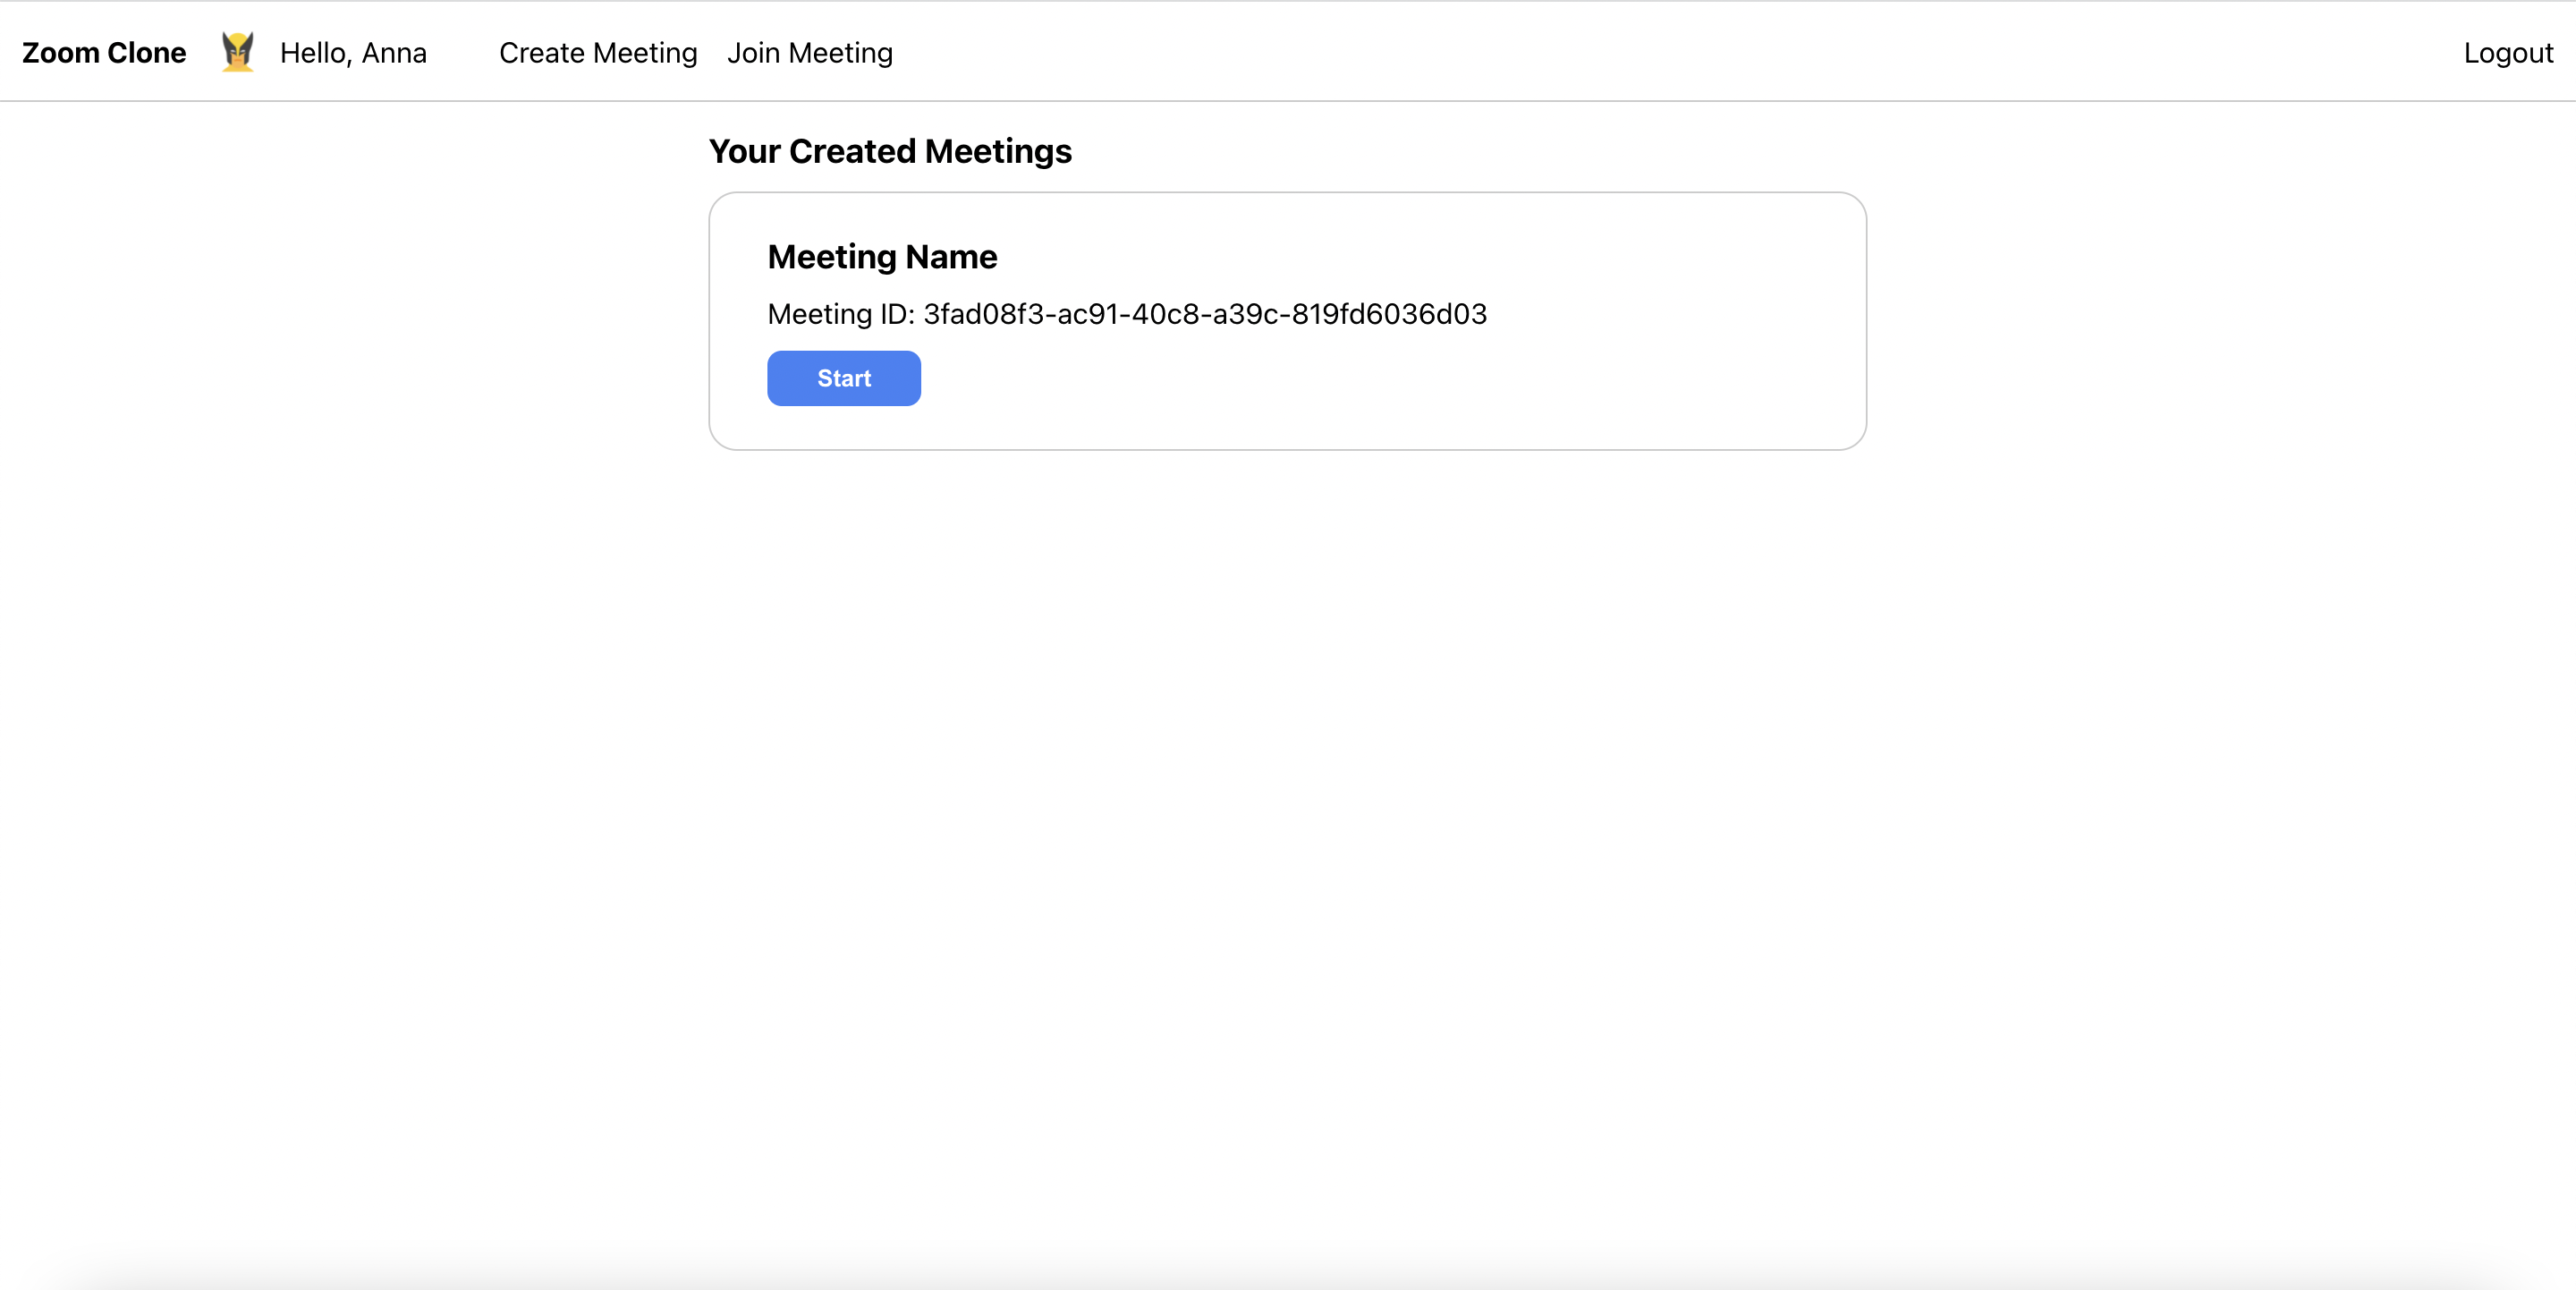Click the word "Create" in the navbar

click(x=542, y=53)
